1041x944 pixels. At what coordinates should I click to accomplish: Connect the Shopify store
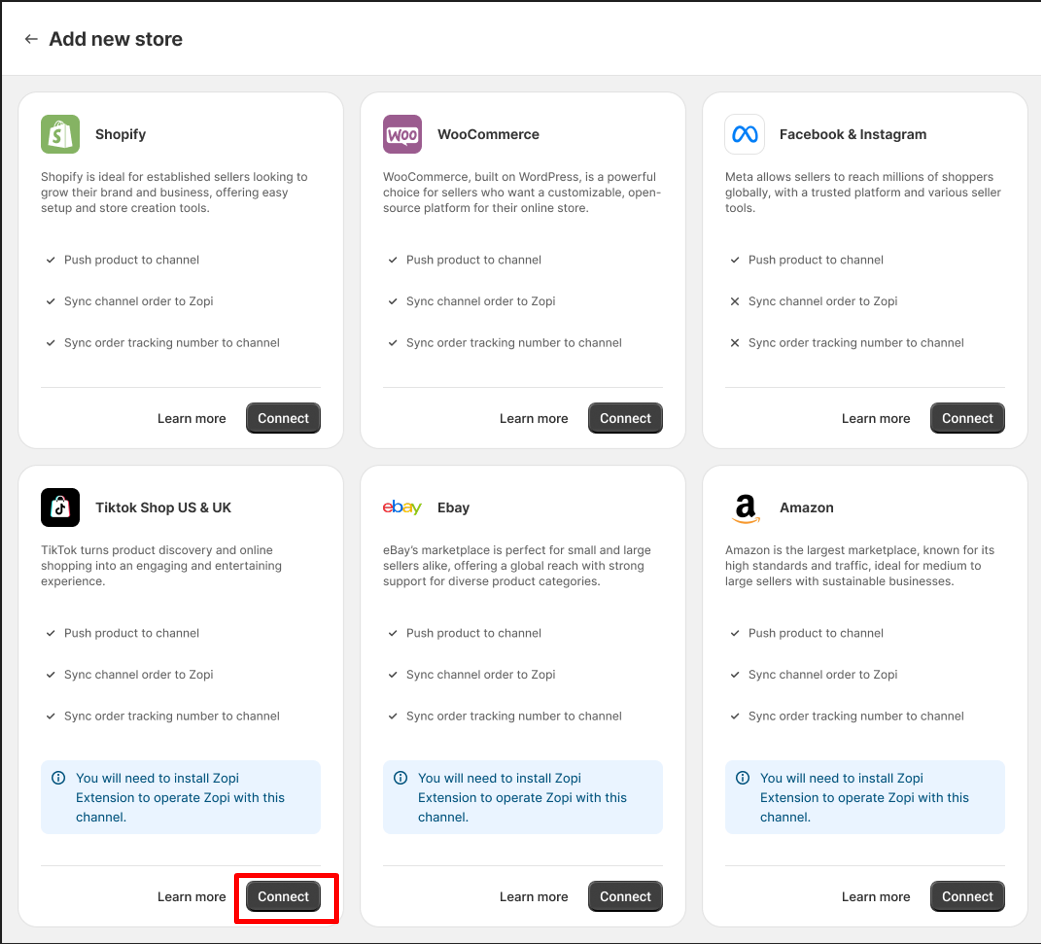click(x=283, y=418)
